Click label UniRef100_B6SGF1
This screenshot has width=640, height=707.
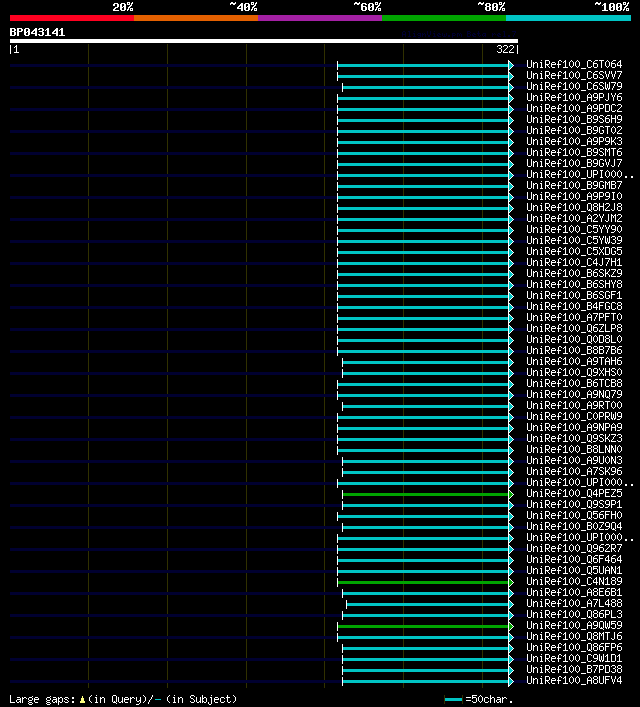(x=574, y=295)
